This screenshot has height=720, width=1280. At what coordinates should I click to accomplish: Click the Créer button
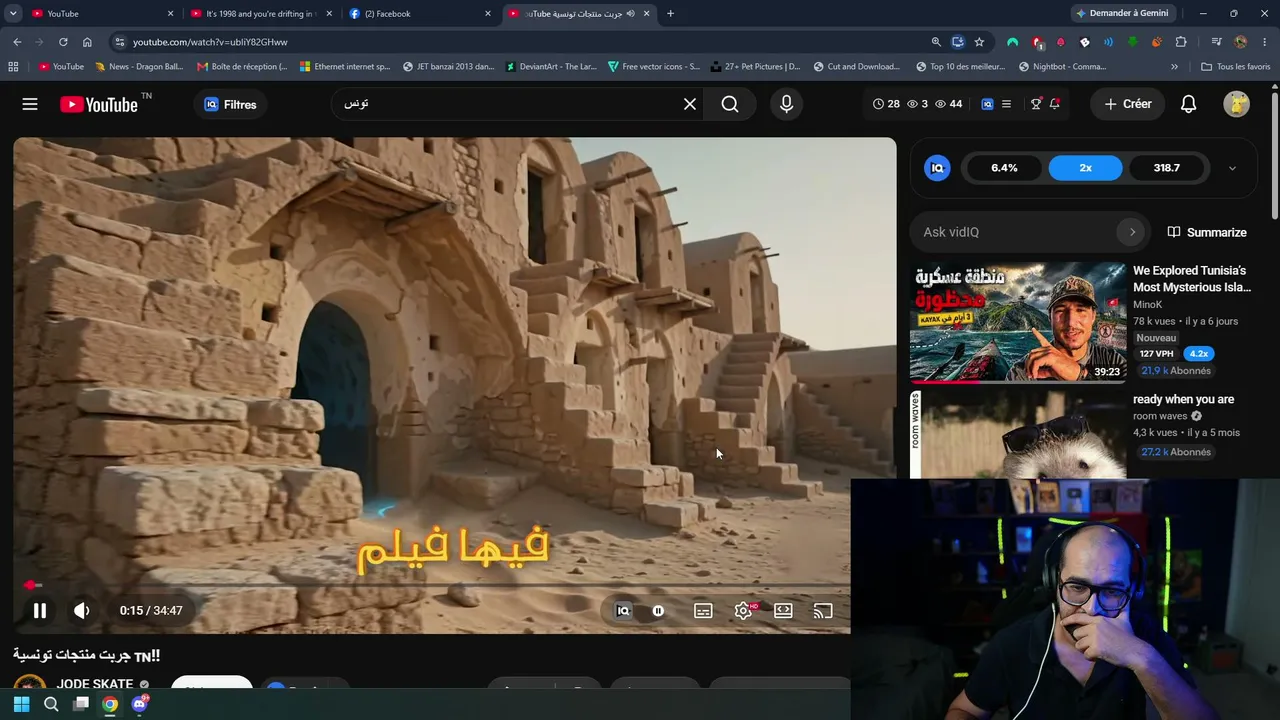click(1128, 104)
